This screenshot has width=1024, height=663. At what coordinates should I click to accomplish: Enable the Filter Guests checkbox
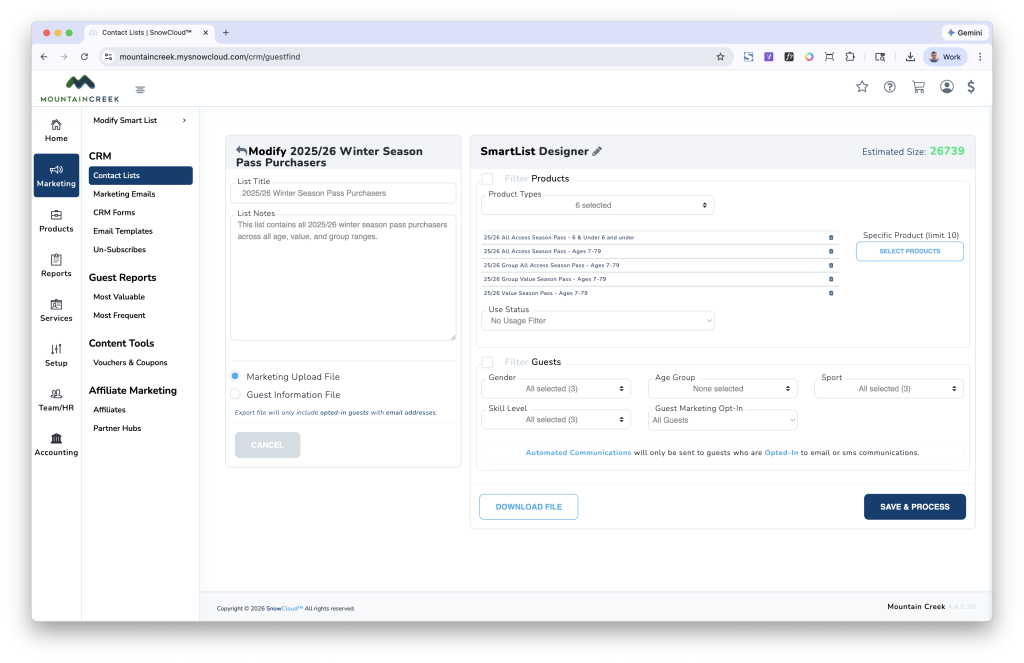coord(487,362)
